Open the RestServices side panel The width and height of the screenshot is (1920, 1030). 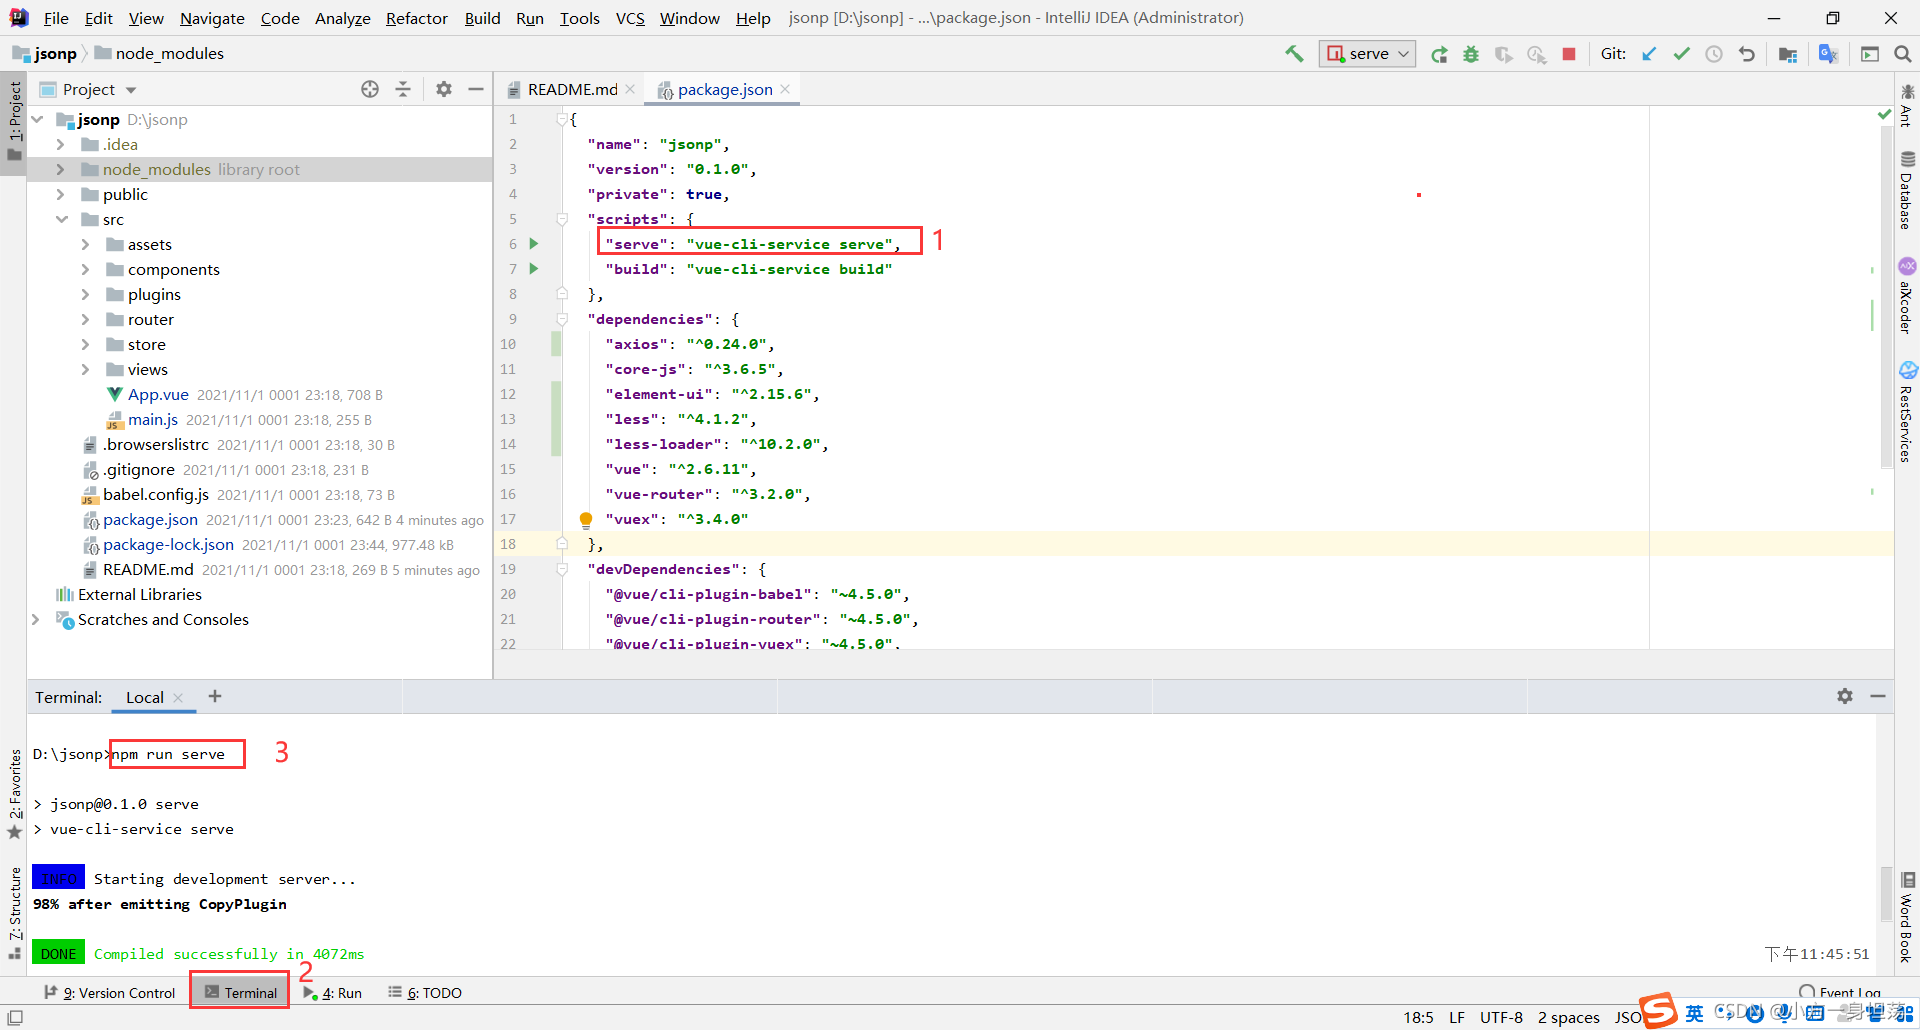(x=1907, y=412)
